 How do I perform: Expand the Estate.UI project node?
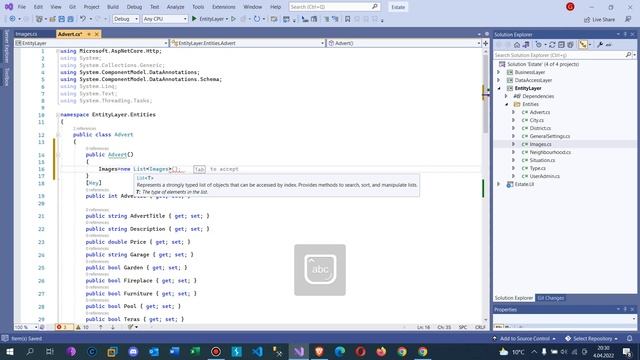[x=498, y=184]
